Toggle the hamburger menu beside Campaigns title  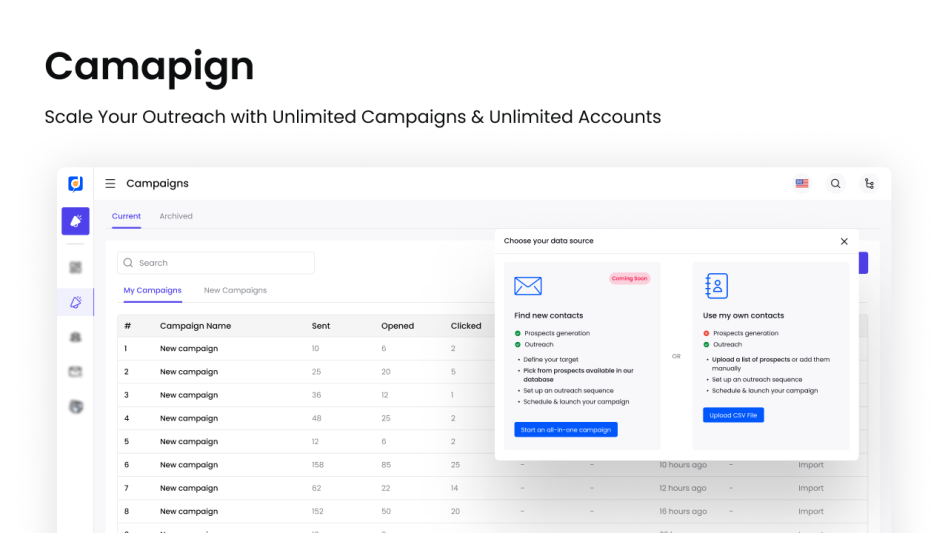coord(110,184)
